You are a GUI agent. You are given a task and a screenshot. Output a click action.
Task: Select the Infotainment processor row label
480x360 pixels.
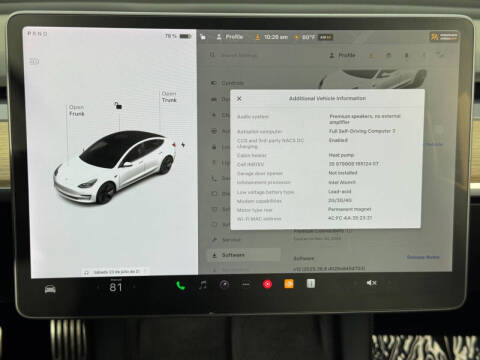[264, 182]
